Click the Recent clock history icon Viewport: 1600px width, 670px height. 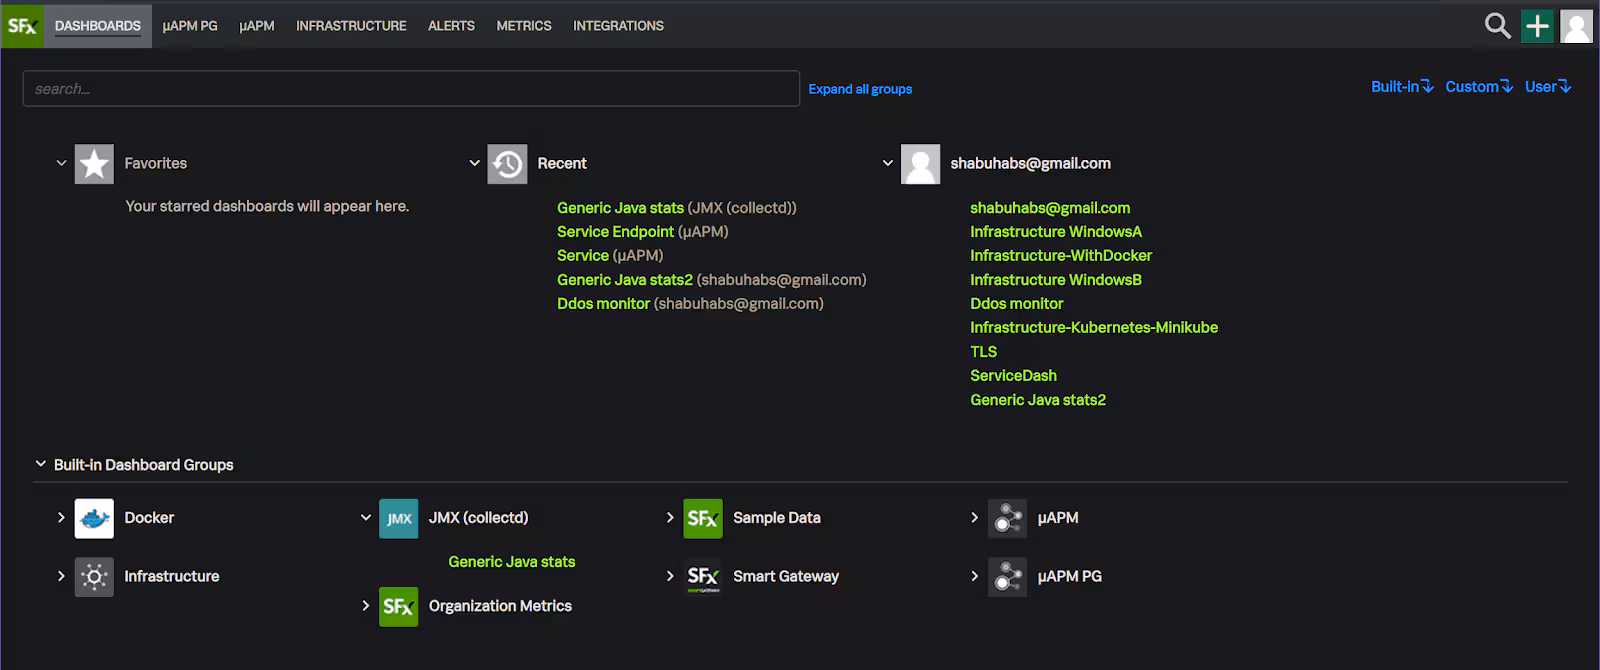(507, 164)
